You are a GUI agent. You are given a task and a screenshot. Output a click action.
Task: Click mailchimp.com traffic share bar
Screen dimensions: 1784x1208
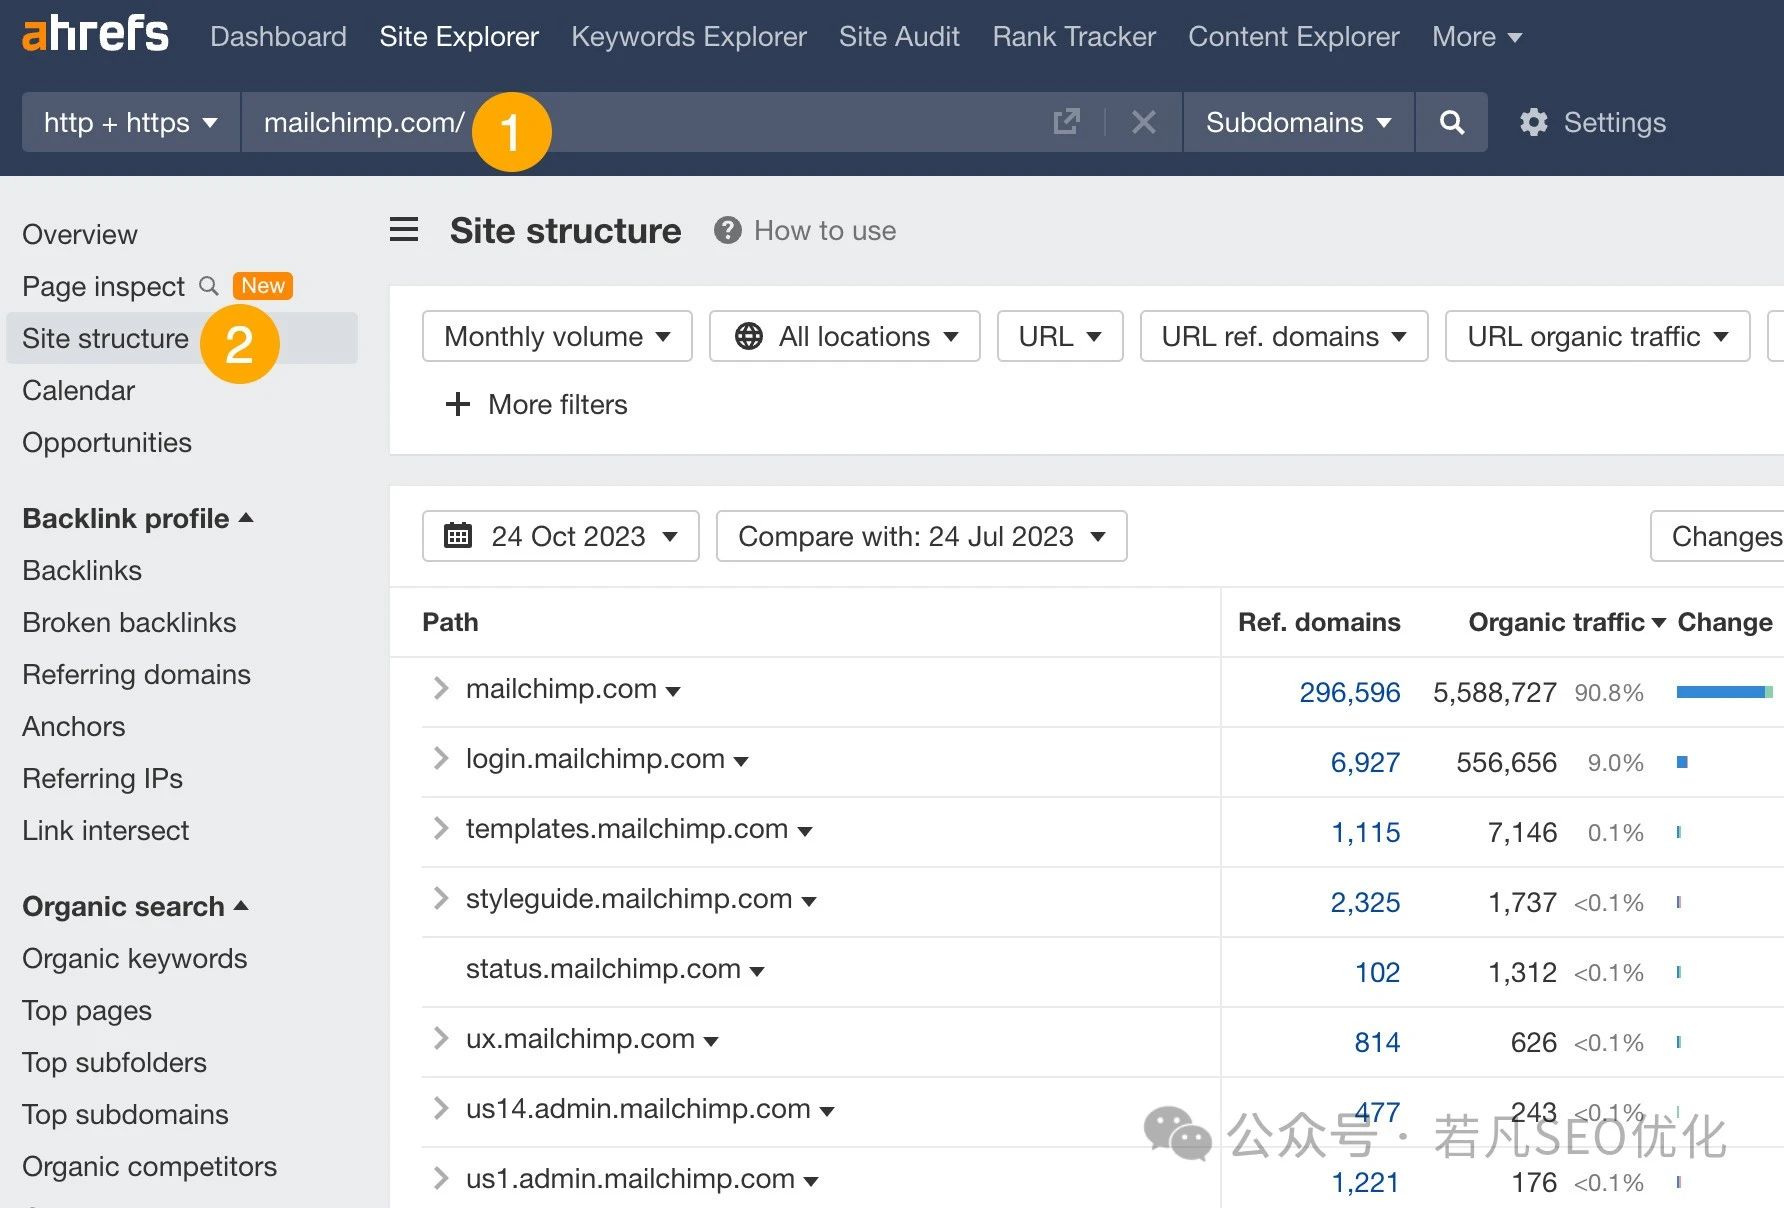[1724, 692]
